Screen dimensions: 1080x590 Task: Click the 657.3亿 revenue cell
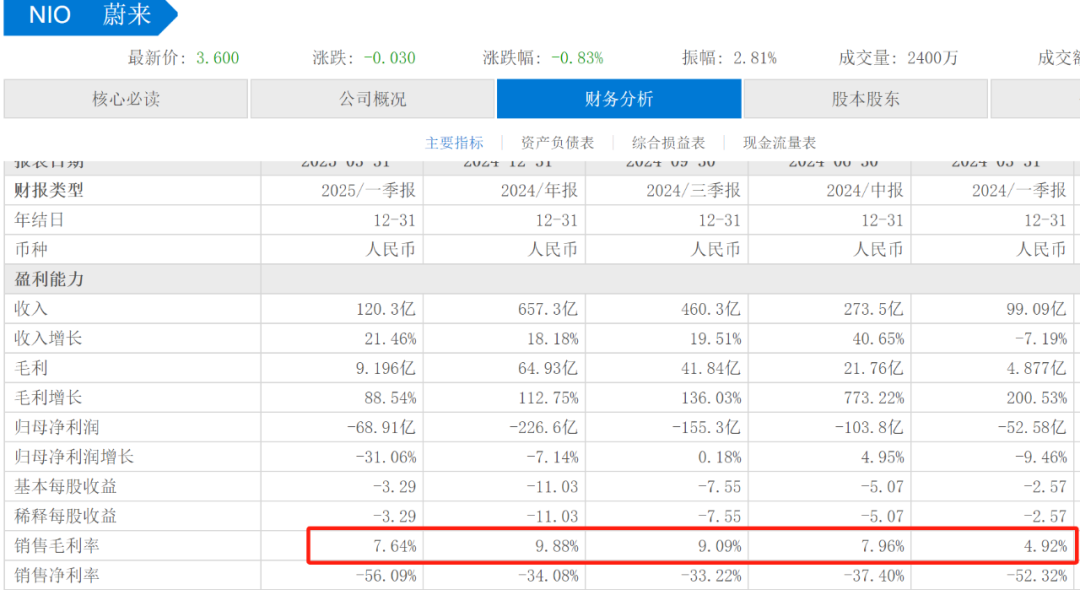(549, 309)
